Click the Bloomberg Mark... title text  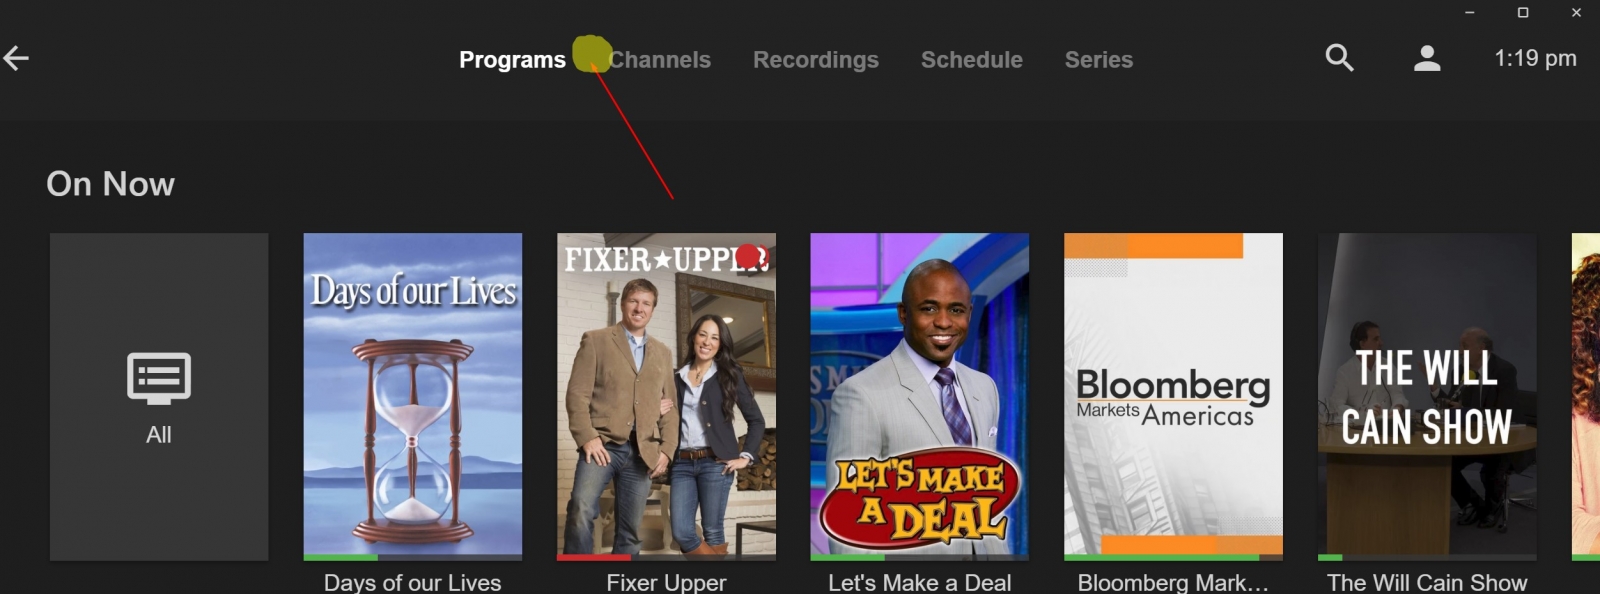click(x=1173, y=582)
